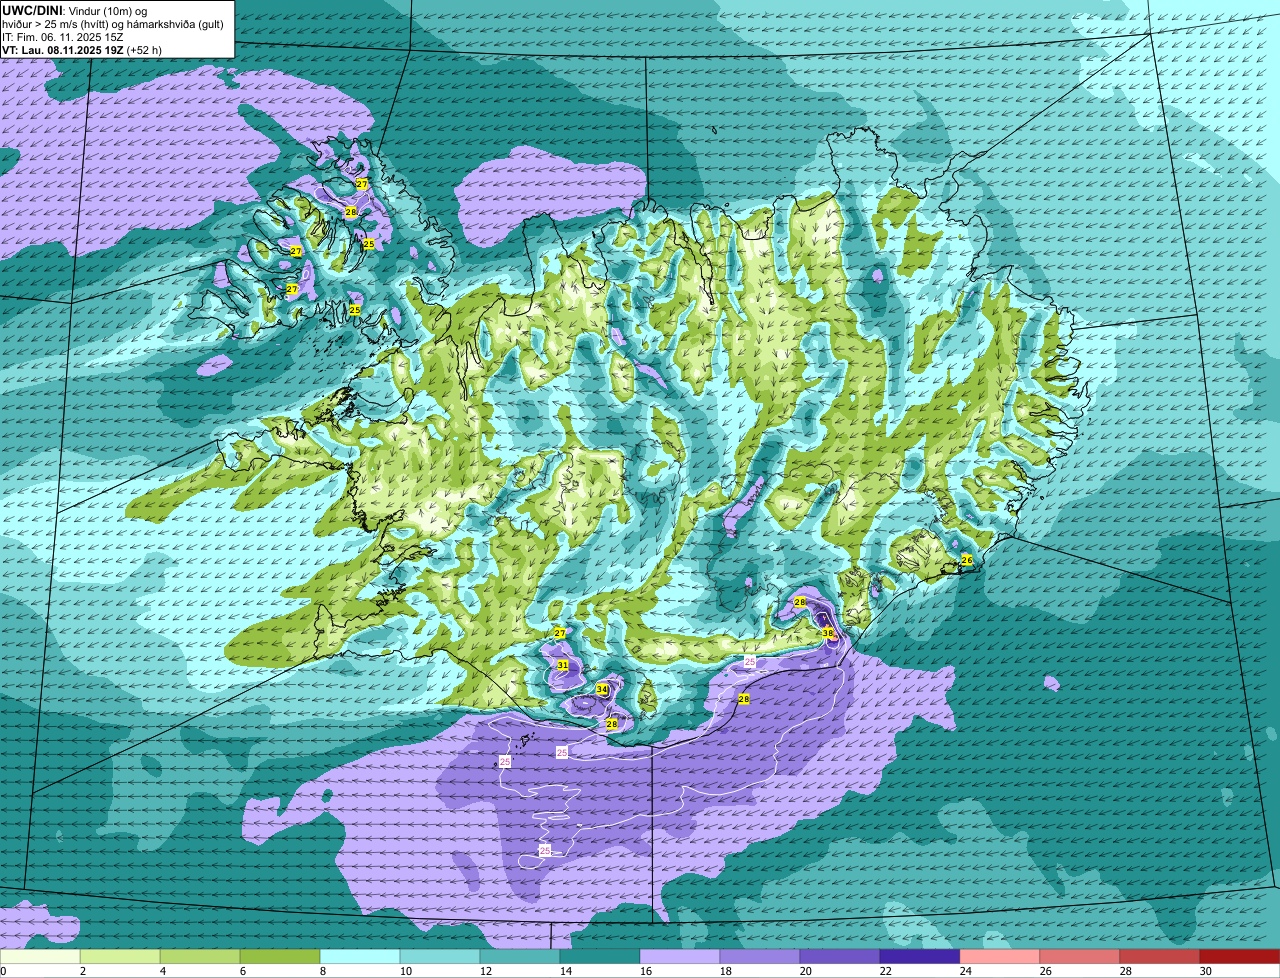The height and width of the screenshot is (978, 1280).
Task: Click the valid time "VT: Lau. 08.11.2025 19Z (+52 h)"
Action: (82, 49)
